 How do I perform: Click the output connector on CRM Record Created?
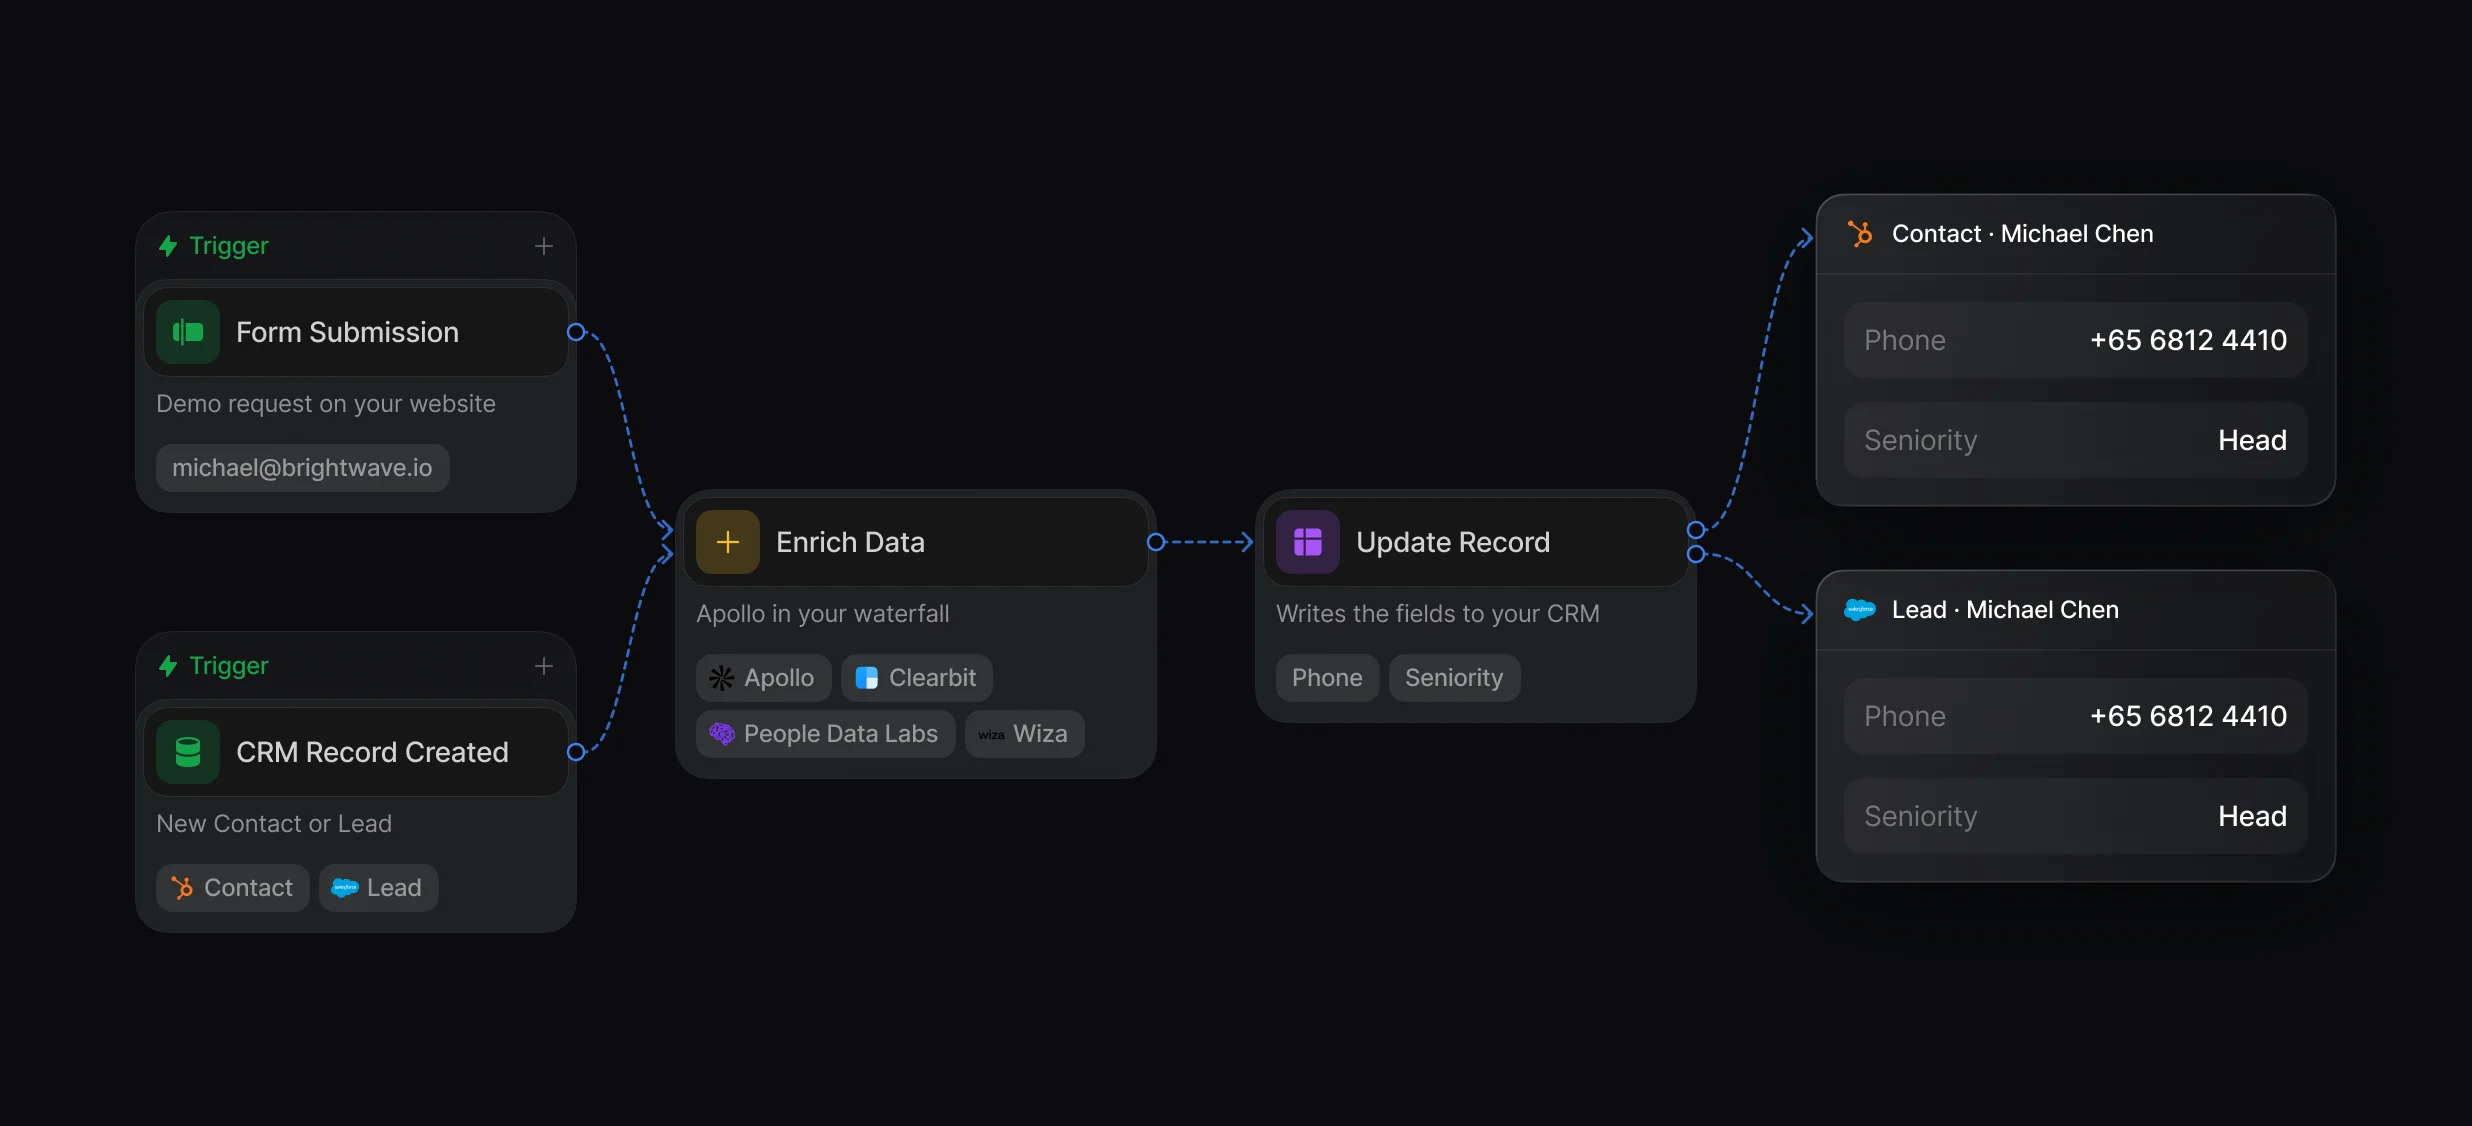576,752
